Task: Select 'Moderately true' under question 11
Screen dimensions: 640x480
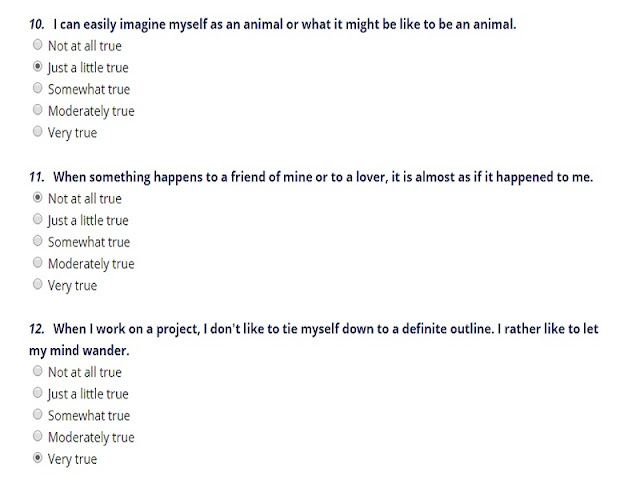Action: [x=38, y=263]
